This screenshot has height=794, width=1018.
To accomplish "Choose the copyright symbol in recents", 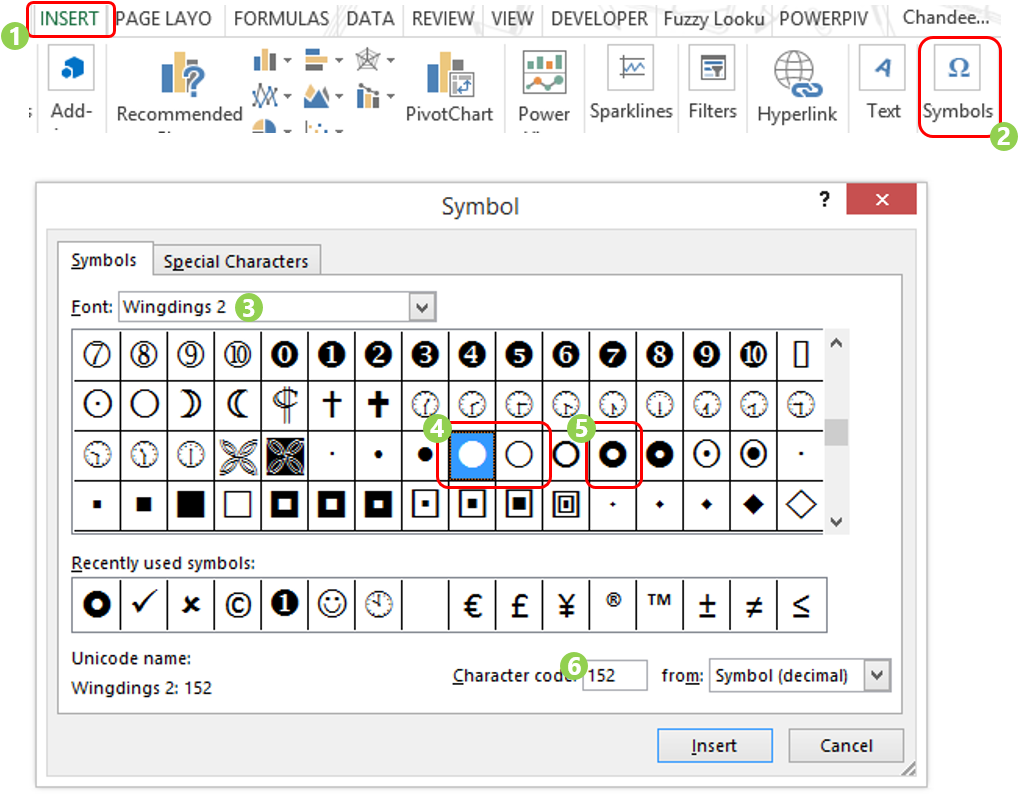I will pos(237,604).
